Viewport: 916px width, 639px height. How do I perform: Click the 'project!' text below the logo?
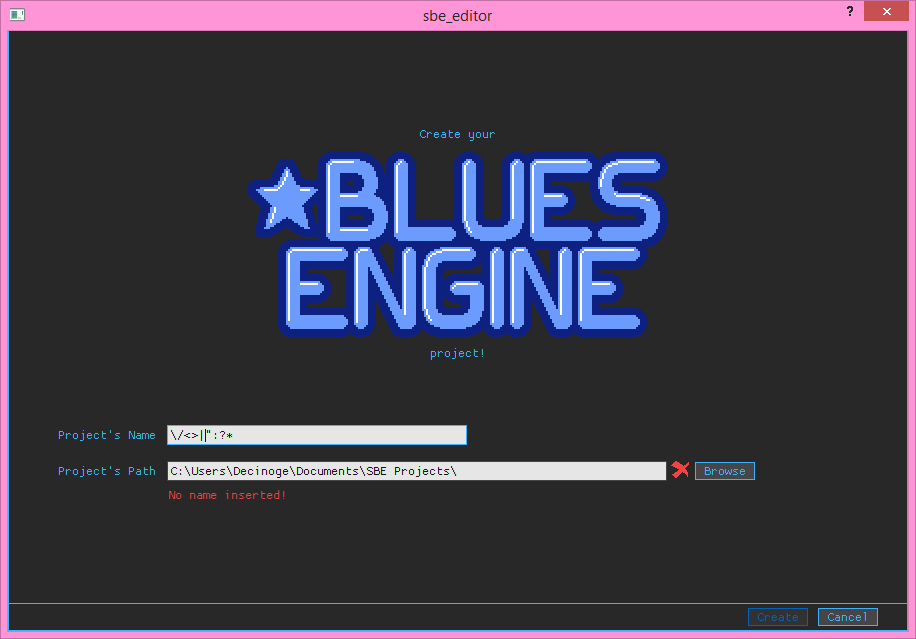tap(457, 353)
